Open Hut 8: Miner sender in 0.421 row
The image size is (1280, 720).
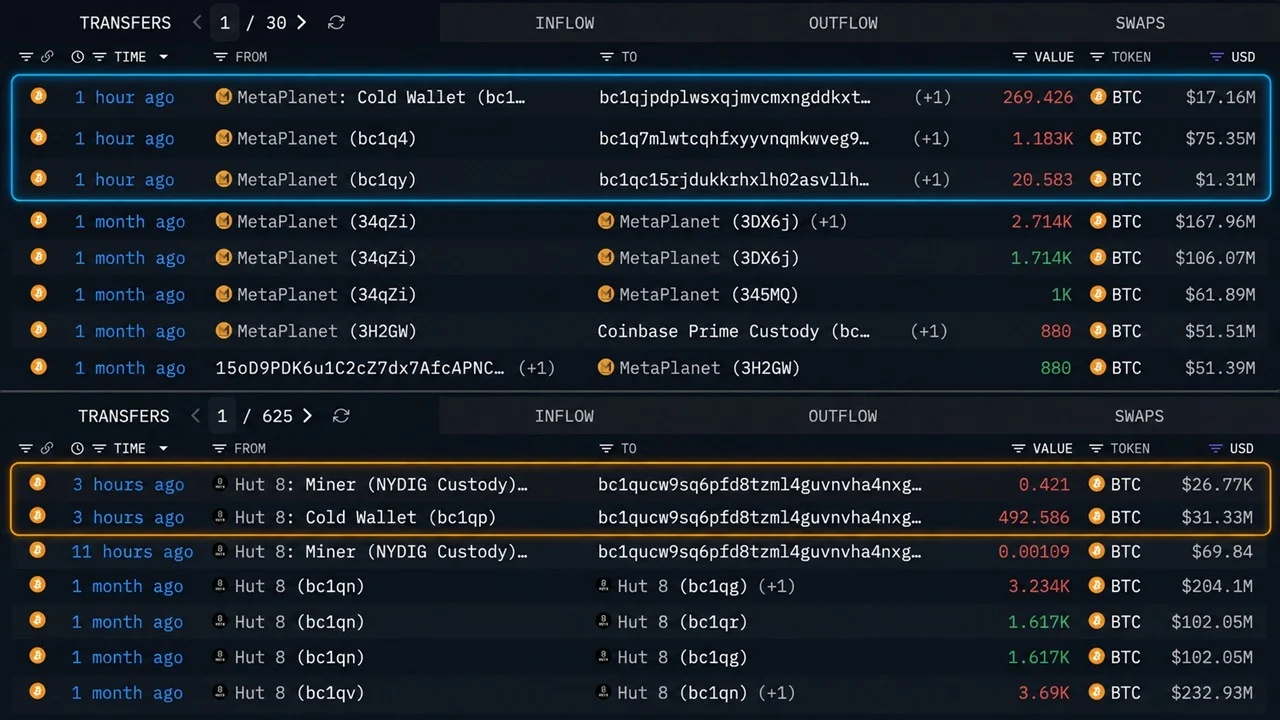[x=381, y=484]
